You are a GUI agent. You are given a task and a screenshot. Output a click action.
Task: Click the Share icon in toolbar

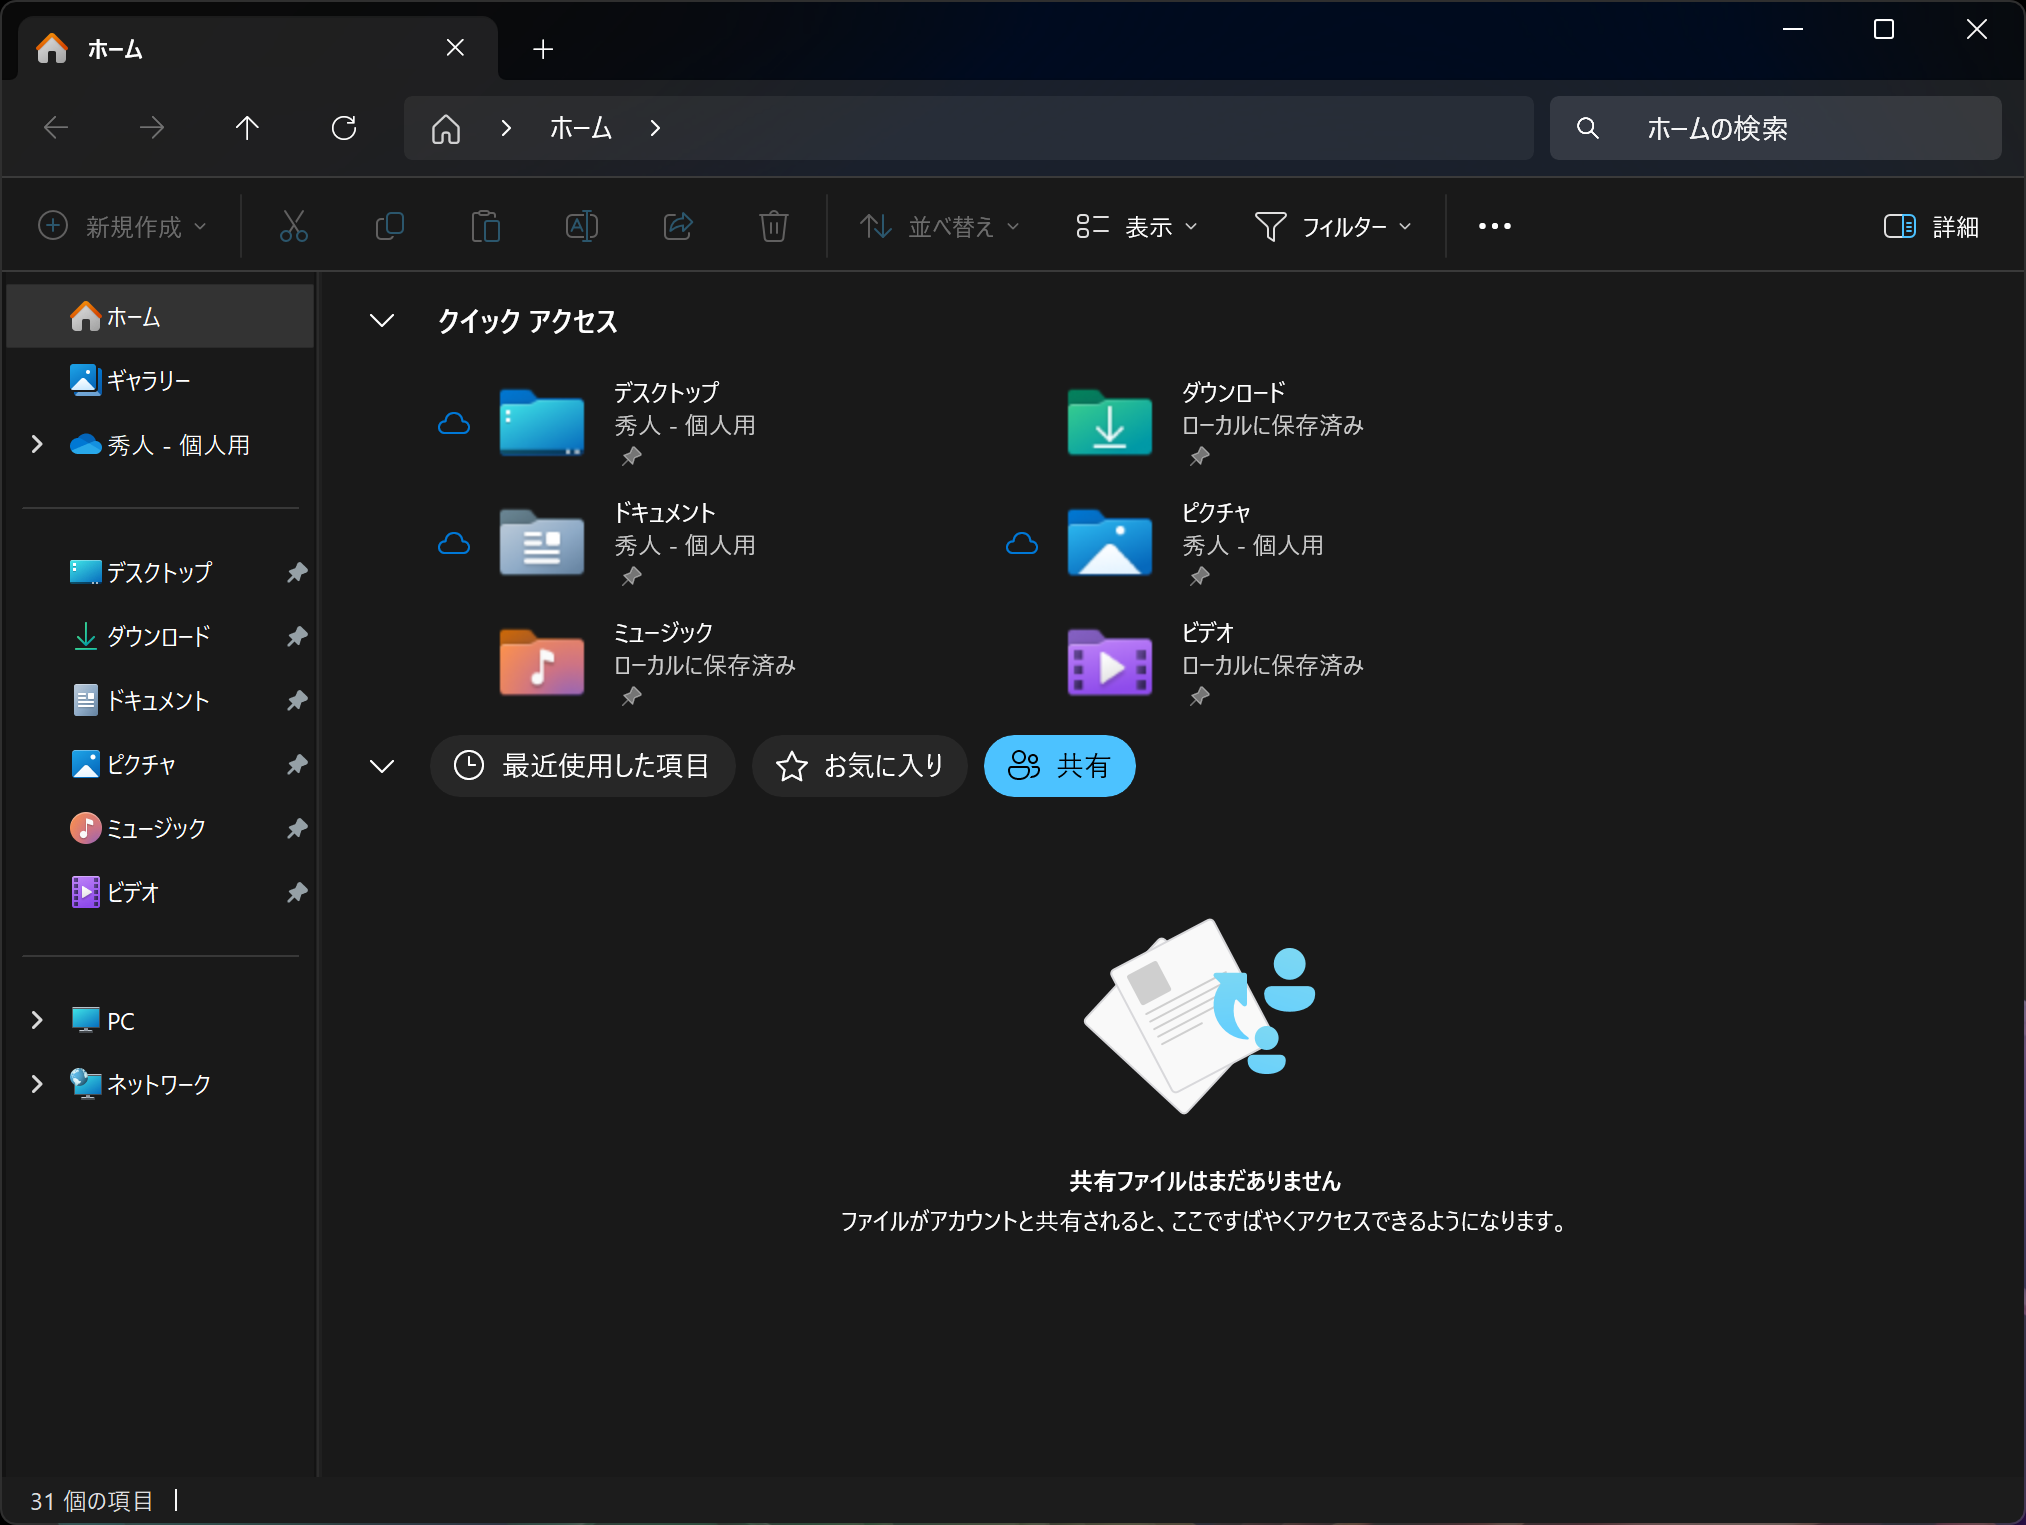[678, 227]
